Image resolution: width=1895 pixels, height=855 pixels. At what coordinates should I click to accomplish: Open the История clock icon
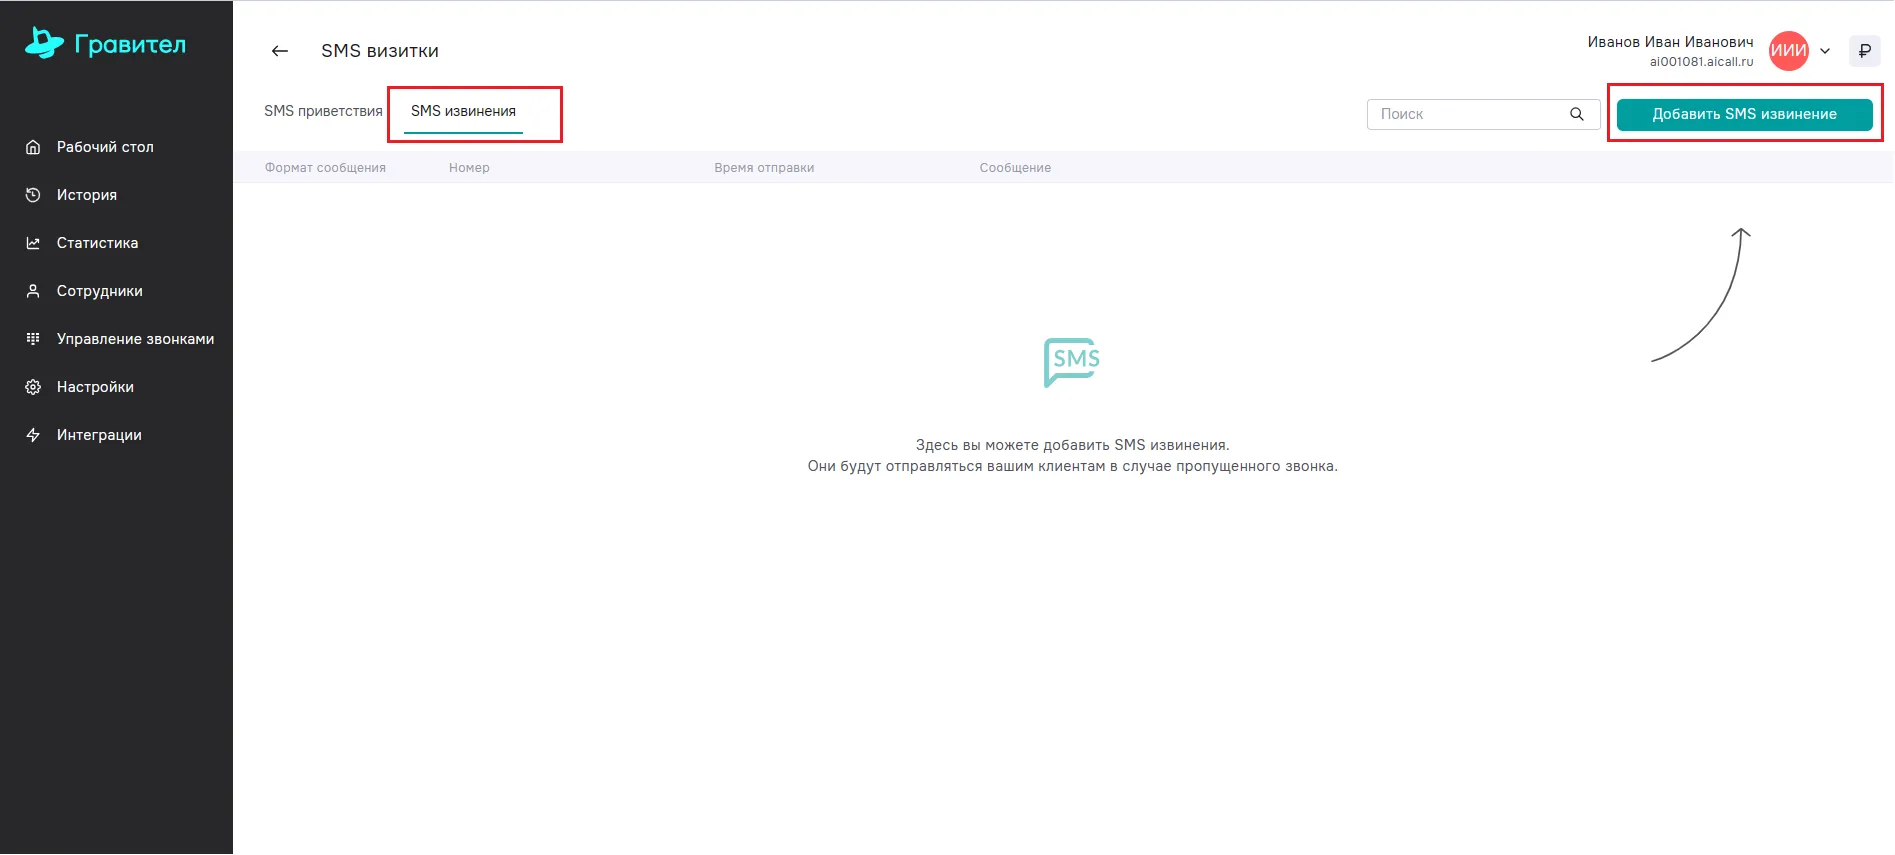point(33,195)
